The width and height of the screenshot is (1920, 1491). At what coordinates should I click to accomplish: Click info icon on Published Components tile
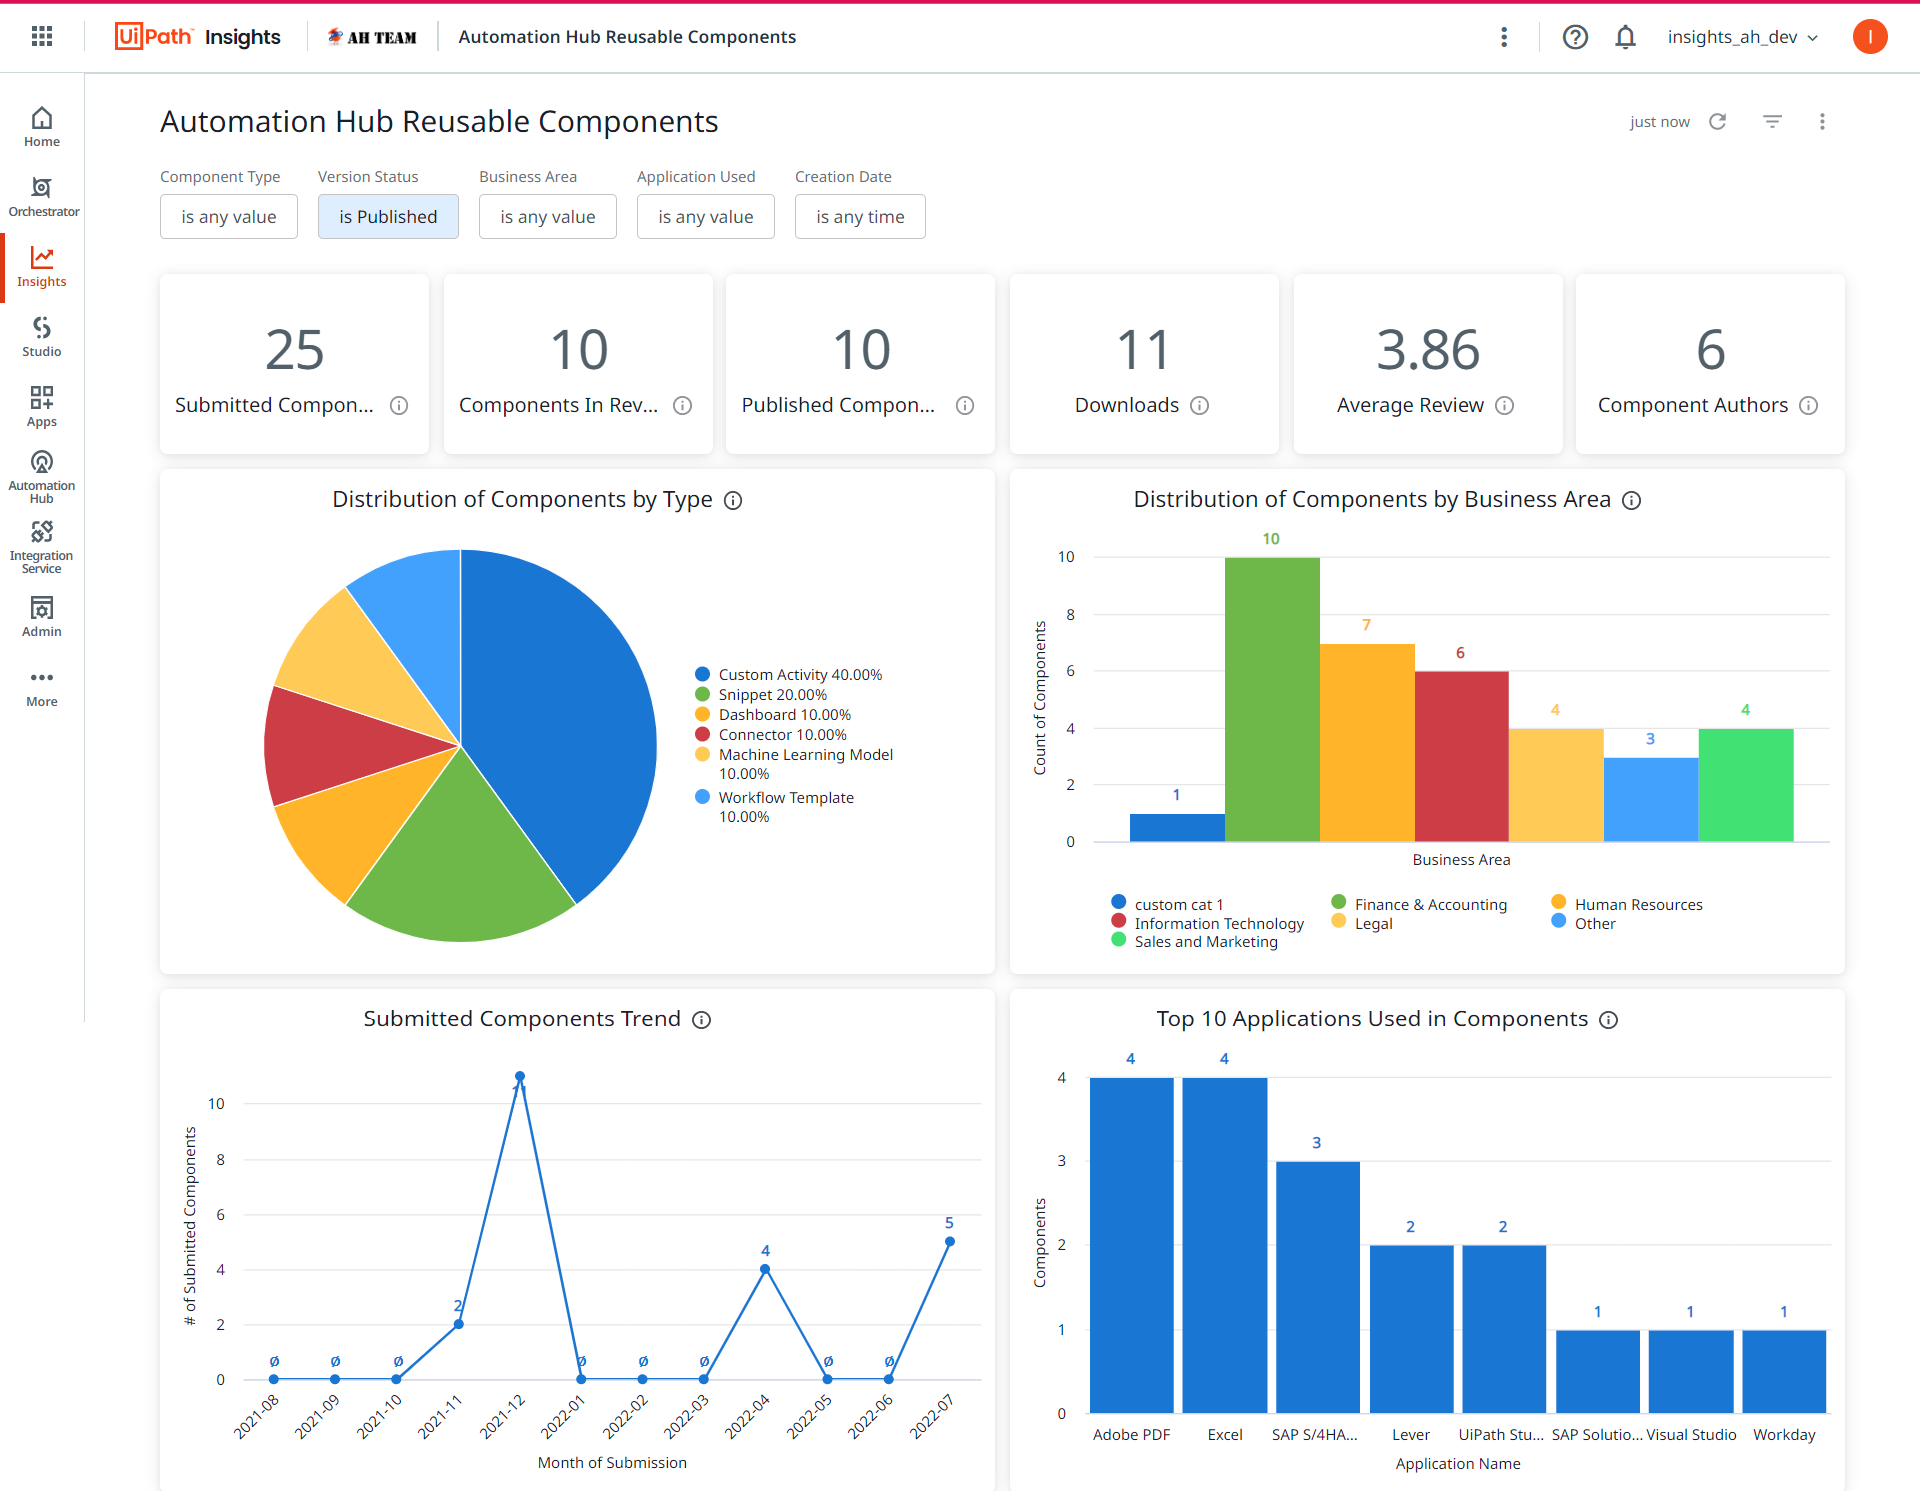(965, 405)
